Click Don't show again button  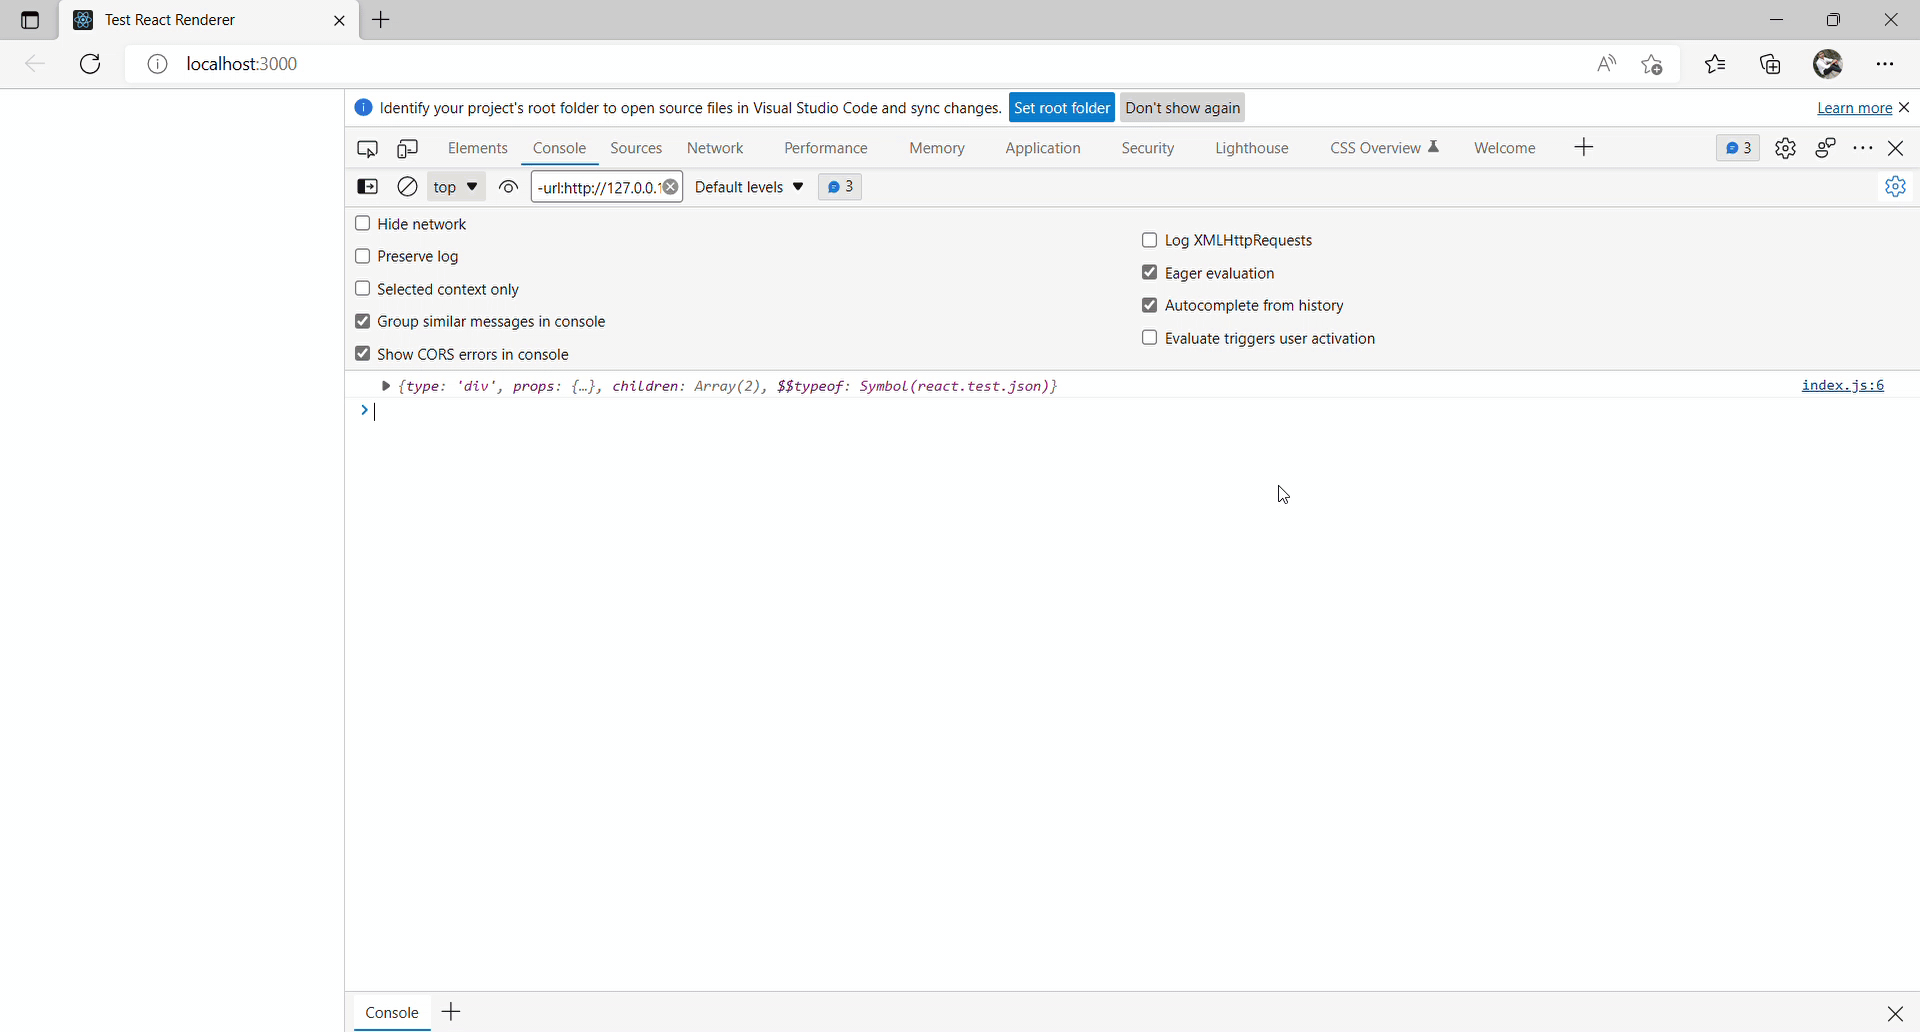pos(1183,108)
